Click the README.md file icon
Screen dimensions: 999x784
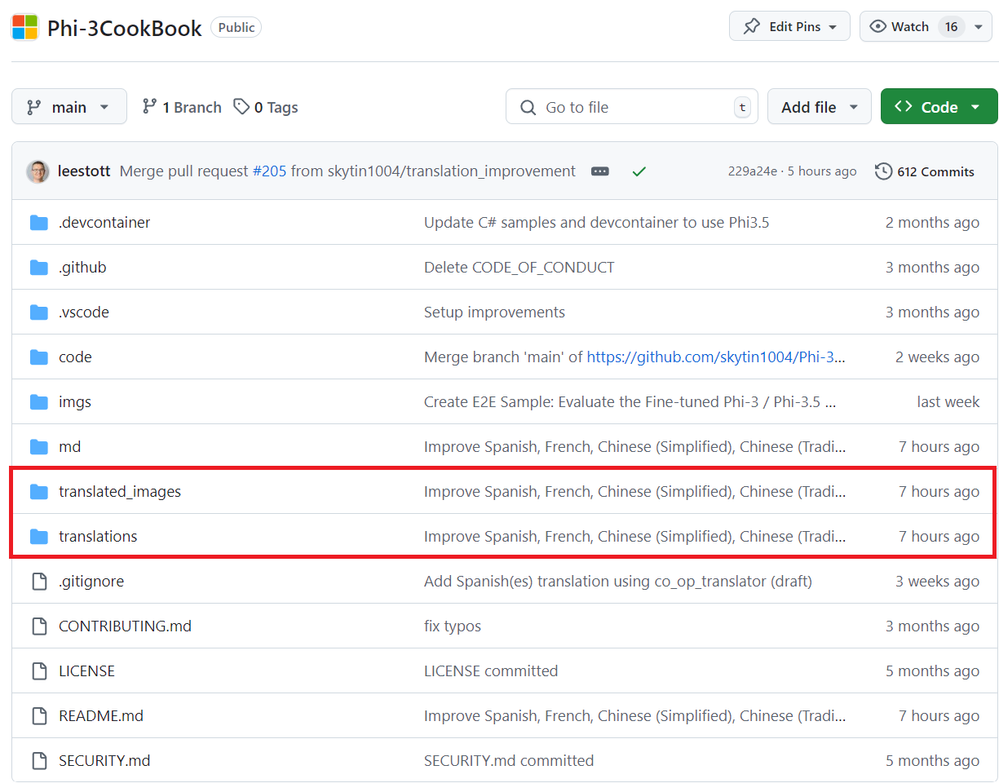click(x=40, y=716)
